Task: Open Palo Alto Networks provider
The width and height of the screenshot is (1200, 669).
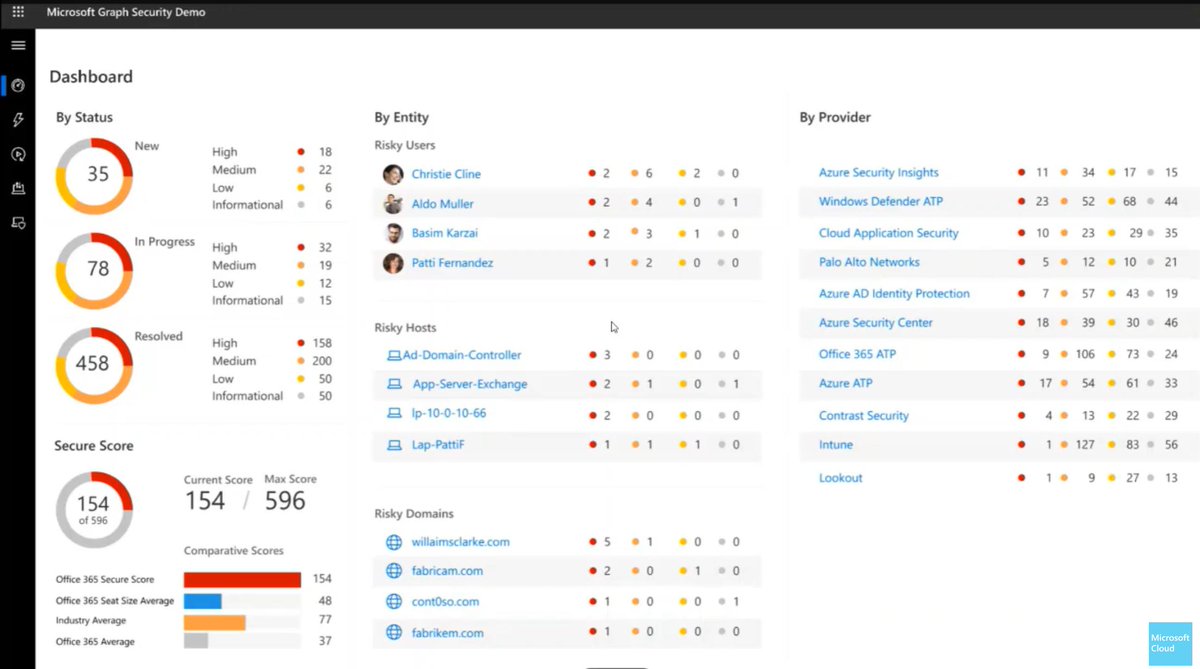Action: tap(869, 262)
